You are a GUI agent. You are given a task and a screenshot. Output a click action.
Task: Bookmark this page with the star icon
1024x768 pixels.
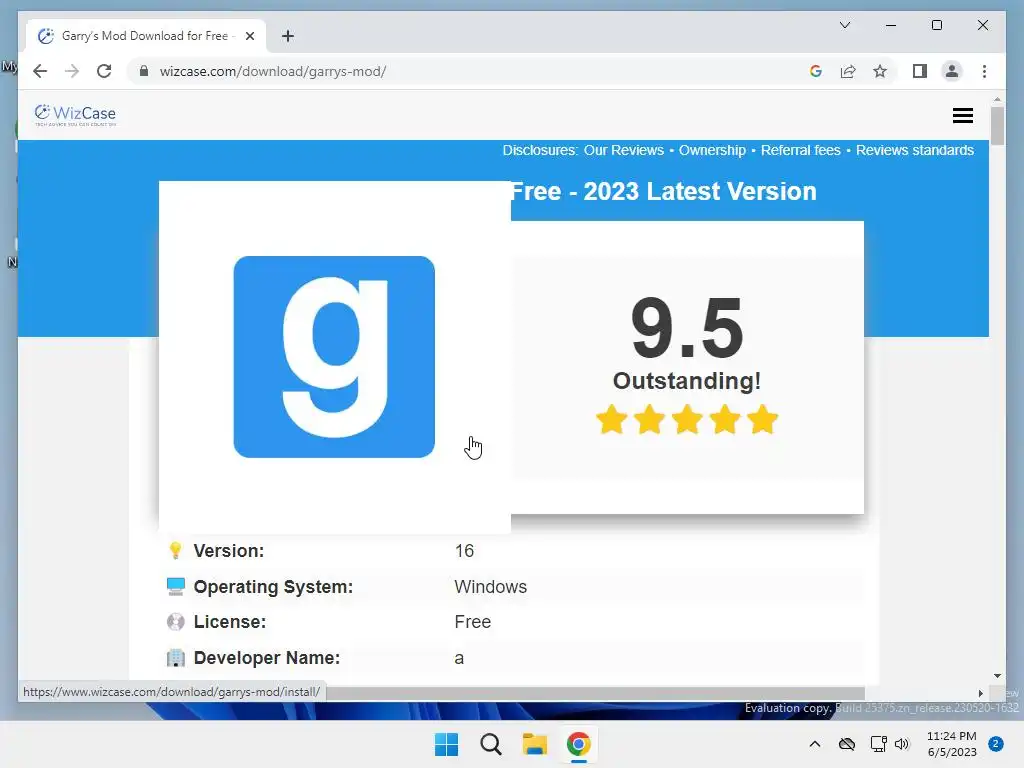click(880, 71)
